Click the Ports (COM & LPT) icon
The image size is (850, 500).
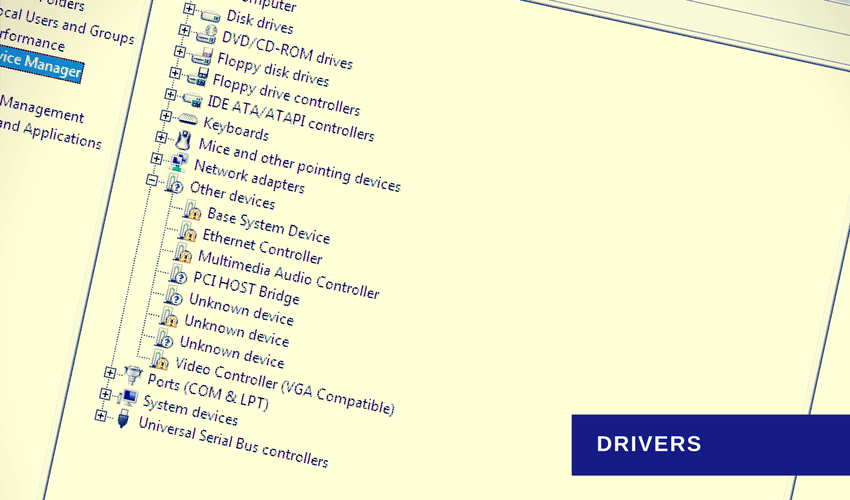(x=132, y=375)
